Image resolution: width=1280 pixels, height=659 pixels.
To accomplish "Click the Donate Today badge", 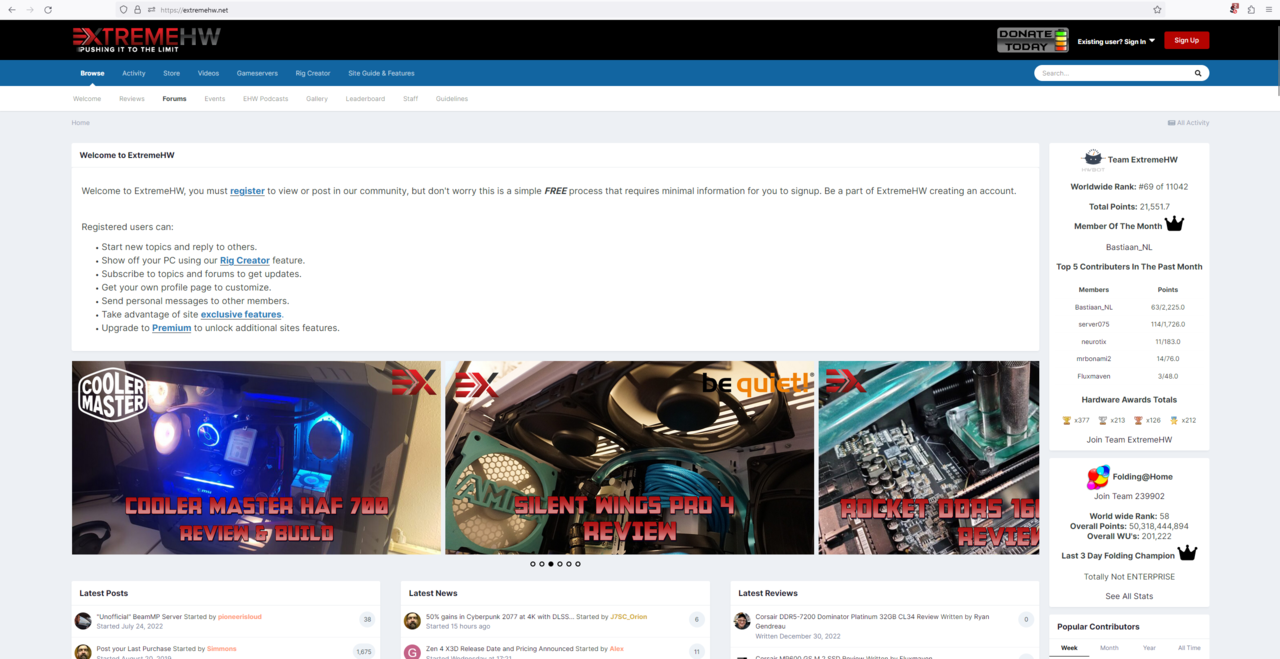I will pyautogui.click(x=1032, y=40).
